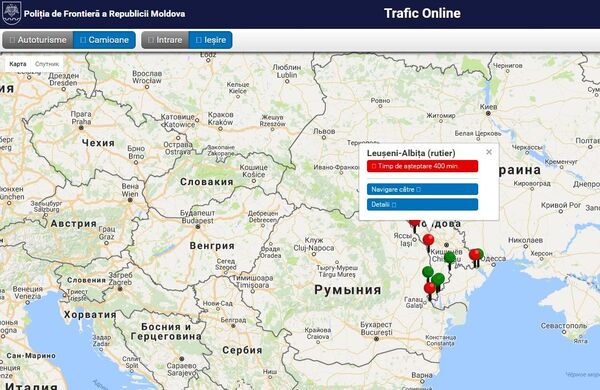Click the Leușeni-Albița (rutier) popup title
The width and height of the screenshot is (600, 390).
point(411,153)
